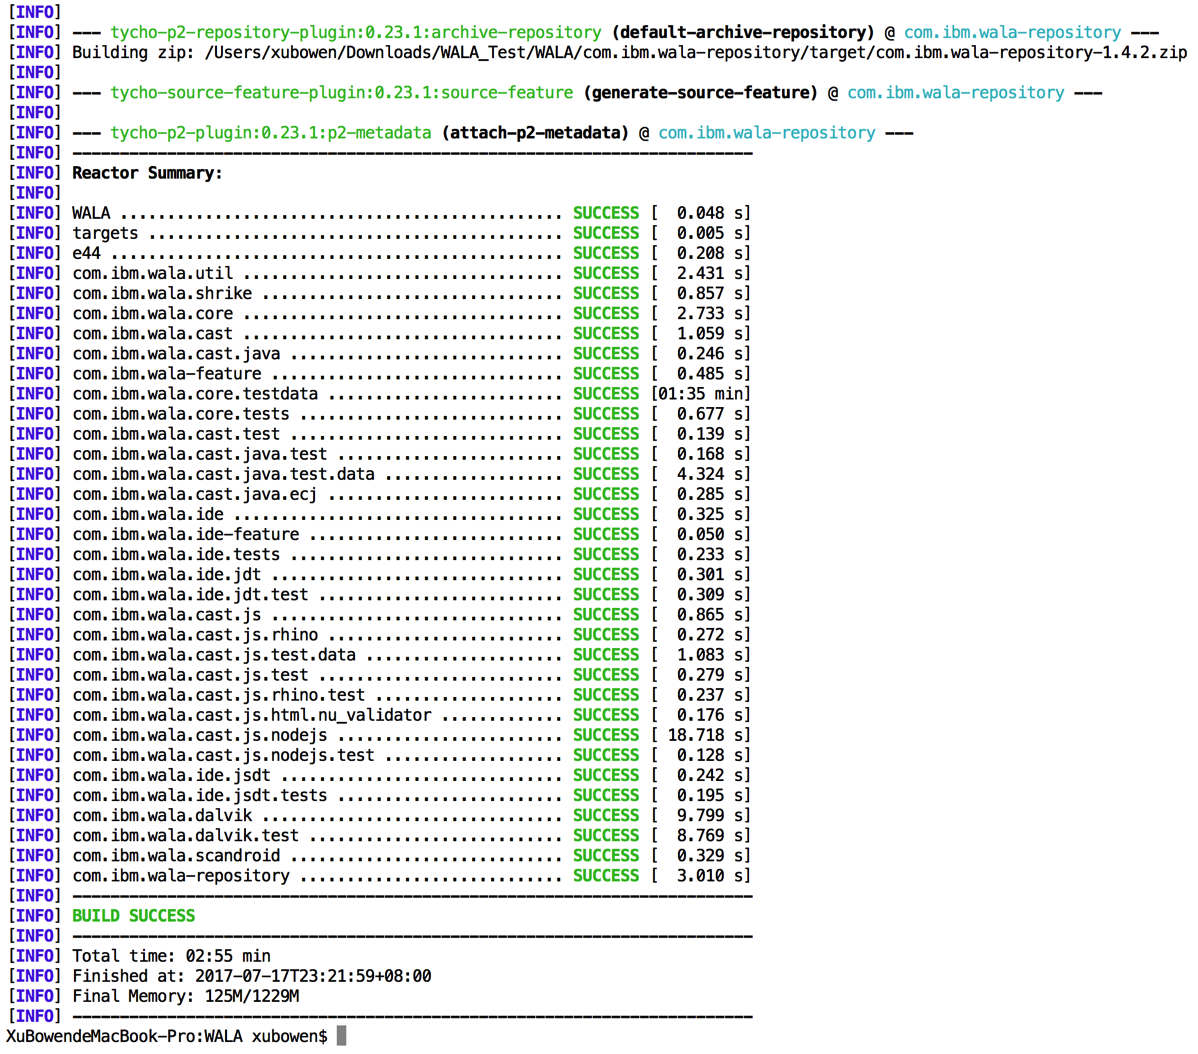Click the "com.ibm.wala.cast.java.test" module name
This screenshot has height=1054, width=1198.
pos(199,454)
